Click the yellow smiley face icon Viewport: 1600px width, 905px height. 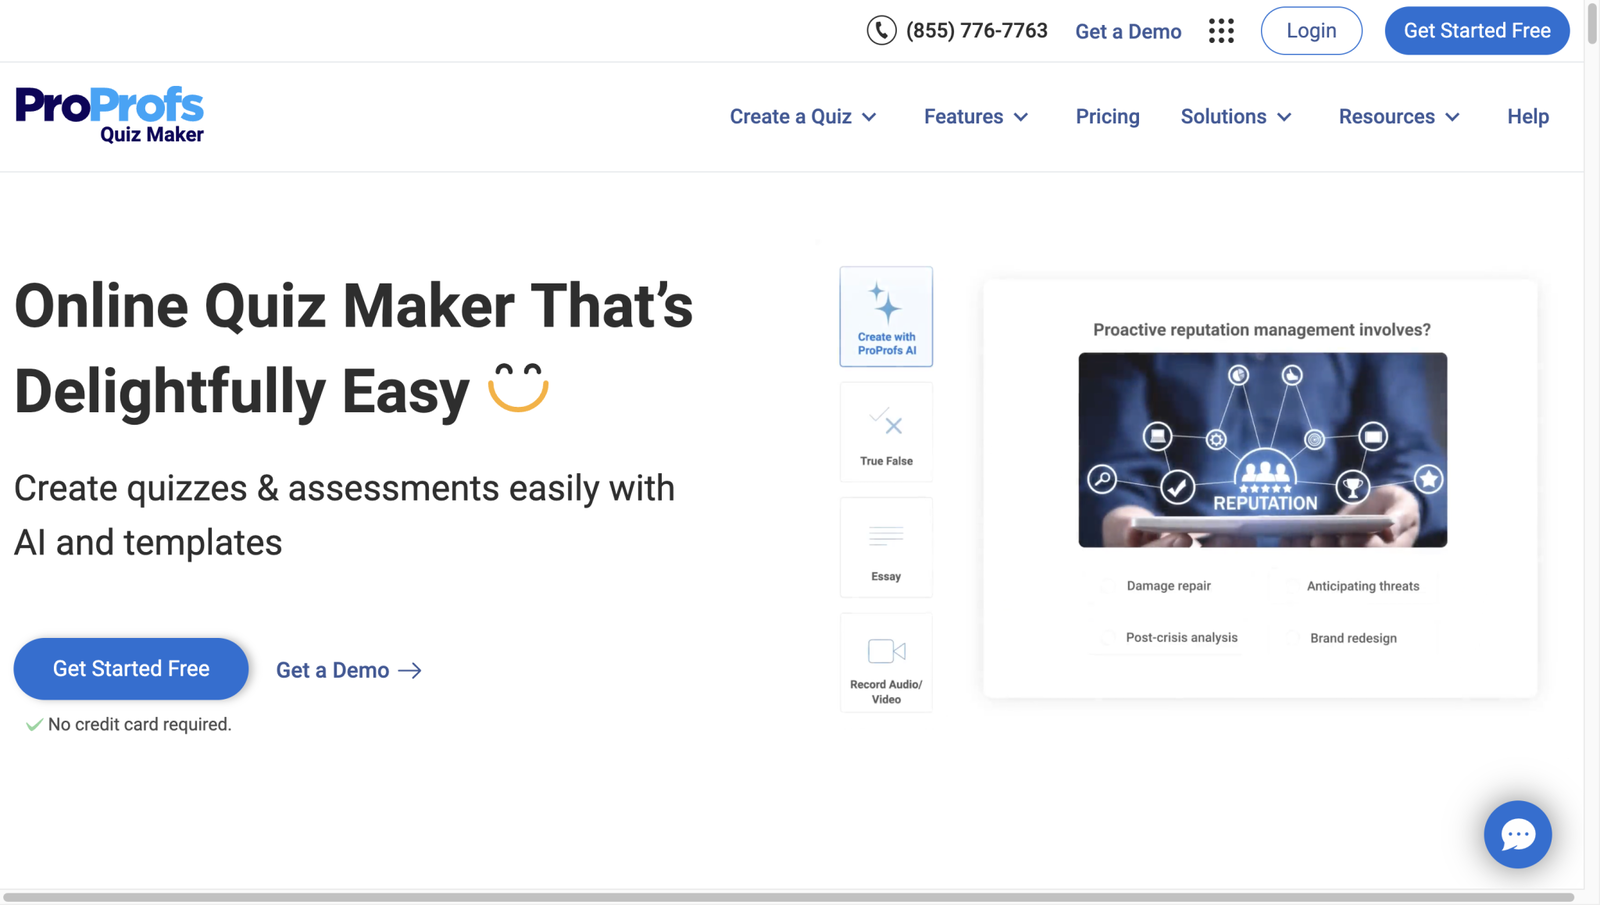[518, 386]
